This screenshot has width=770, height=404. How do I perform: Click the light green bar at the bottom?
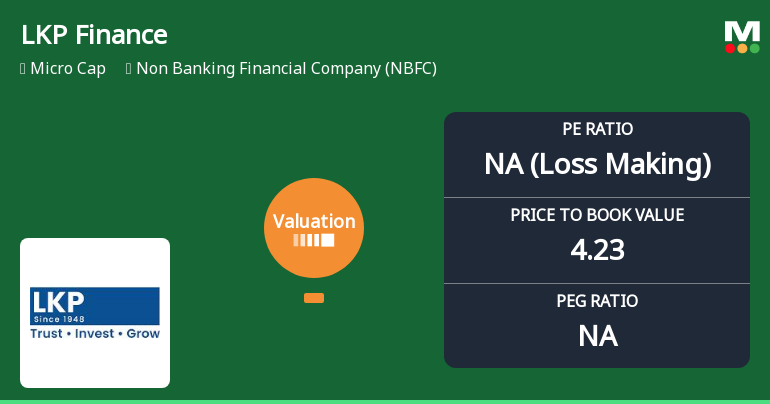click(x=385, y=401)
